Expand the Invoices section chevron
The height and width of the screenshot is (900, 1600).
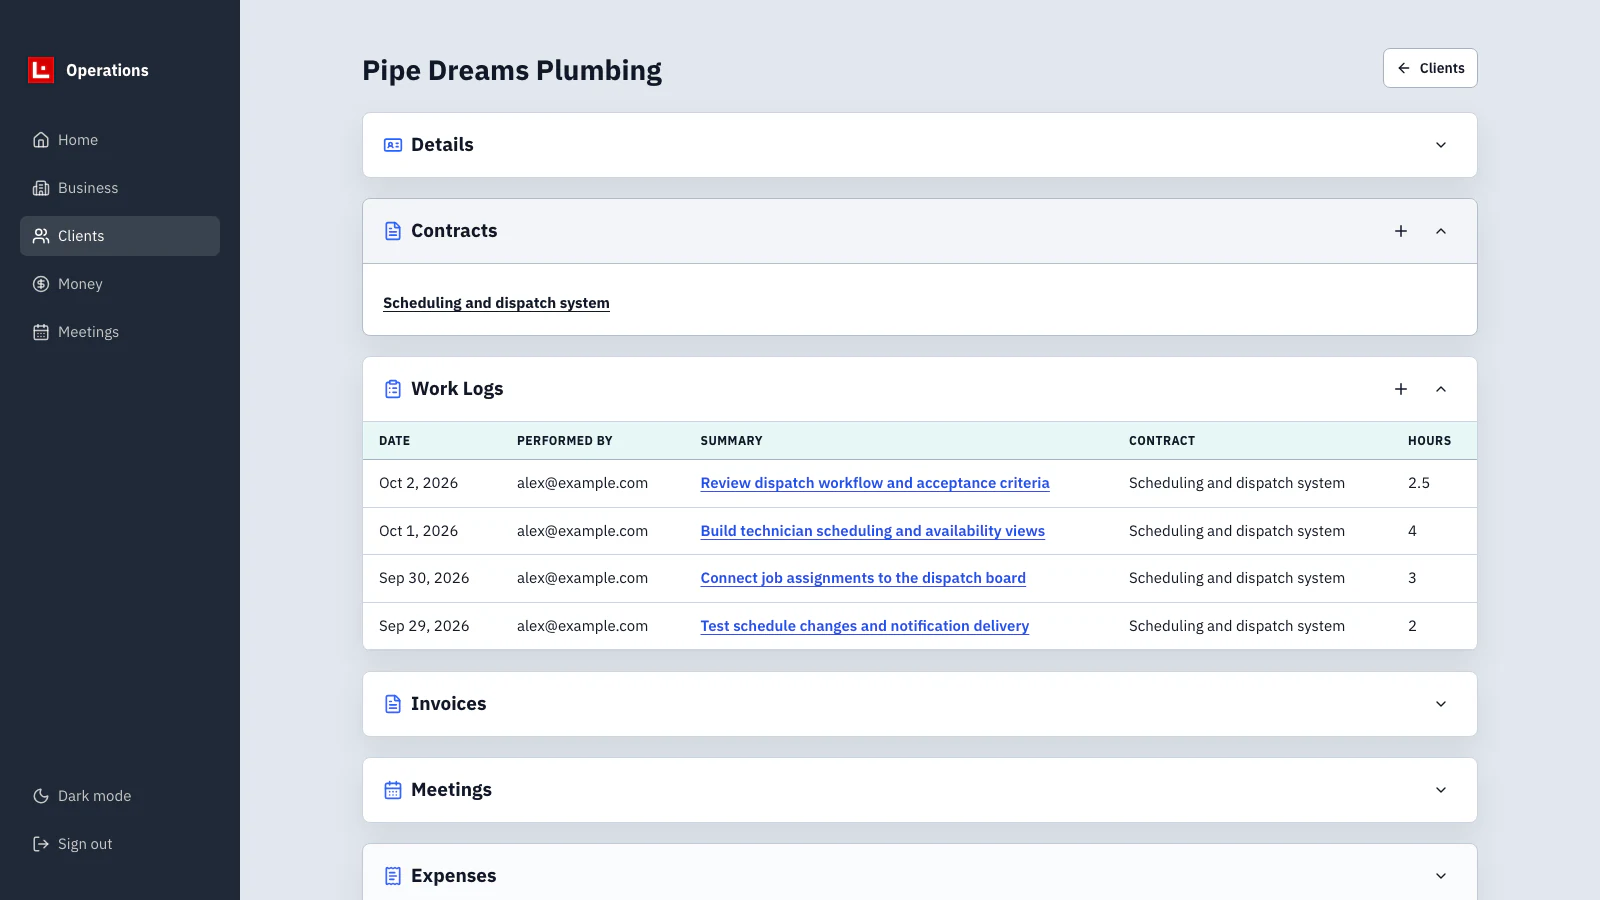pyautogui.click(x=1441, y=704)
